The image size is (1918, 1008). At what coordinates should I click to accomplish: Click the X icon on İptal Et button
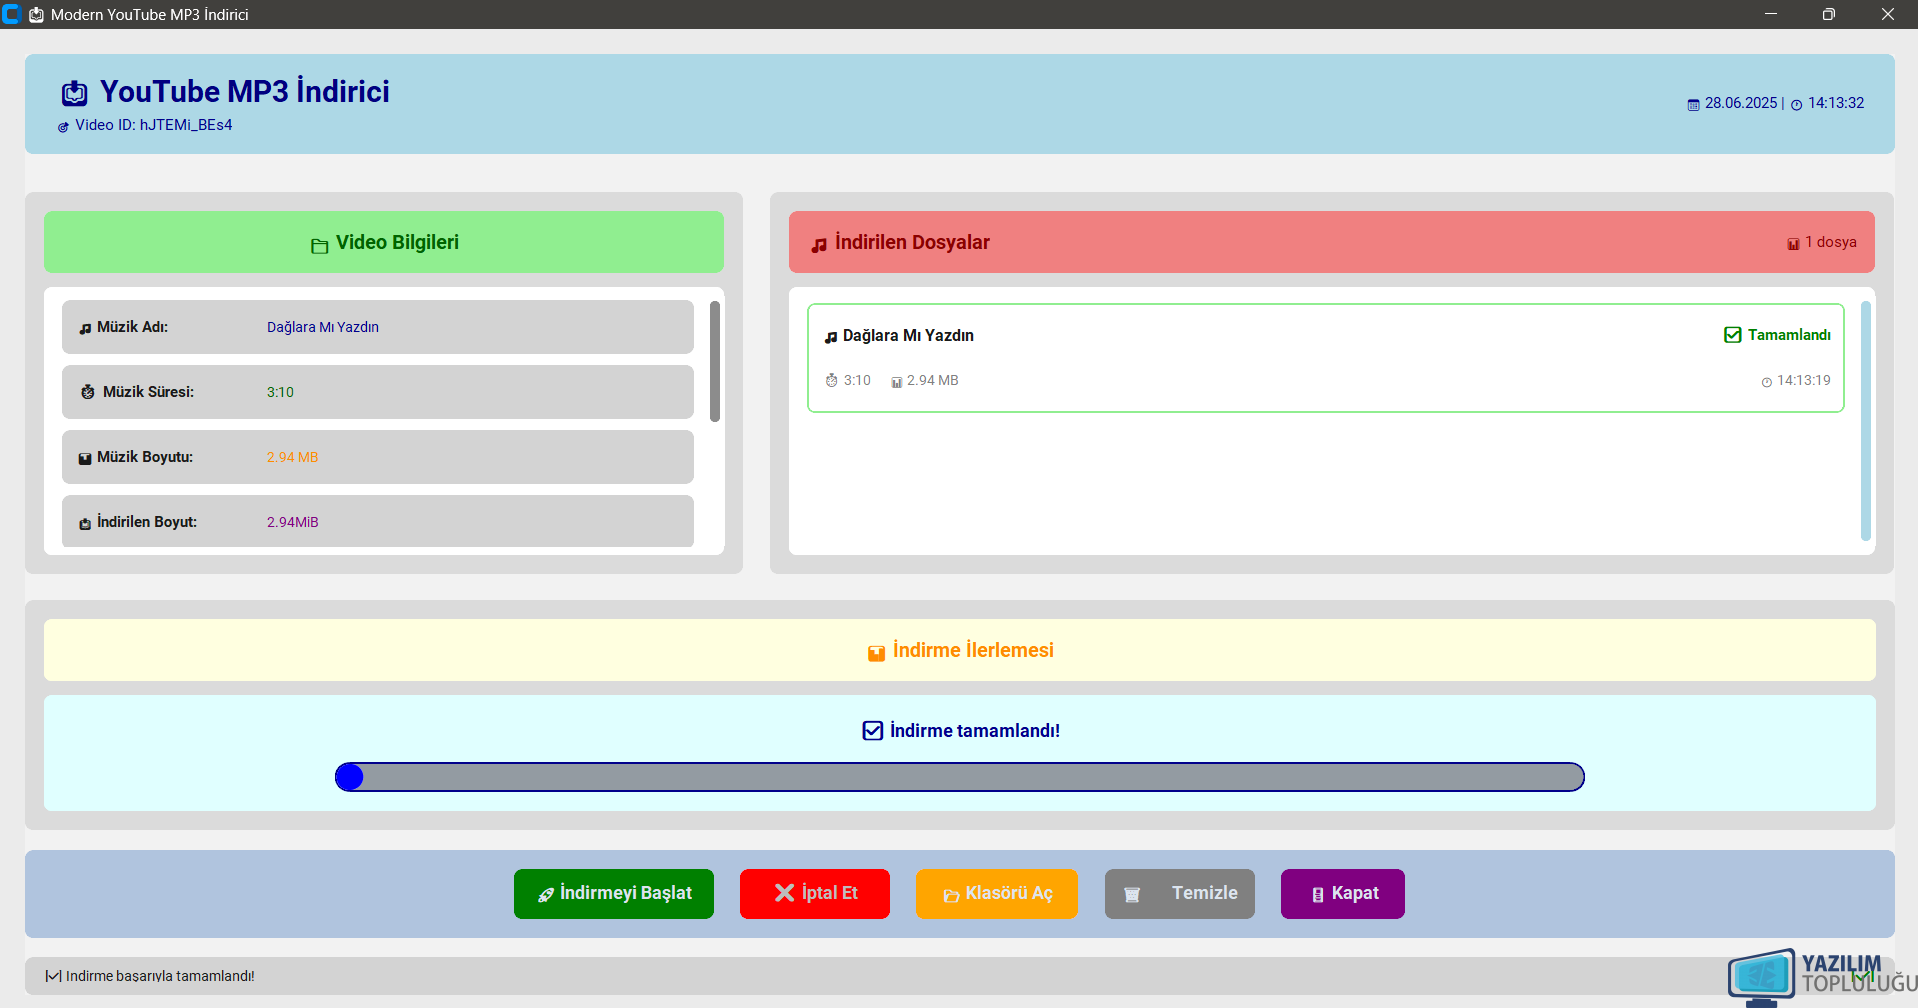click(784, 893)
